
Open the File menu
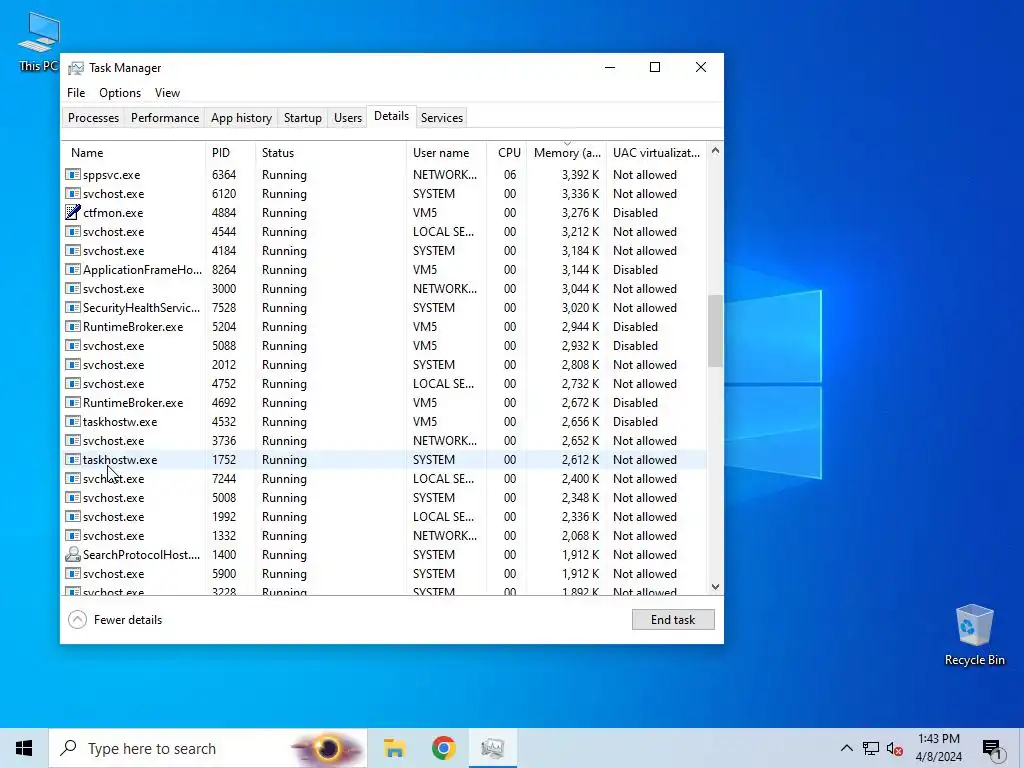tap(76, 93)
